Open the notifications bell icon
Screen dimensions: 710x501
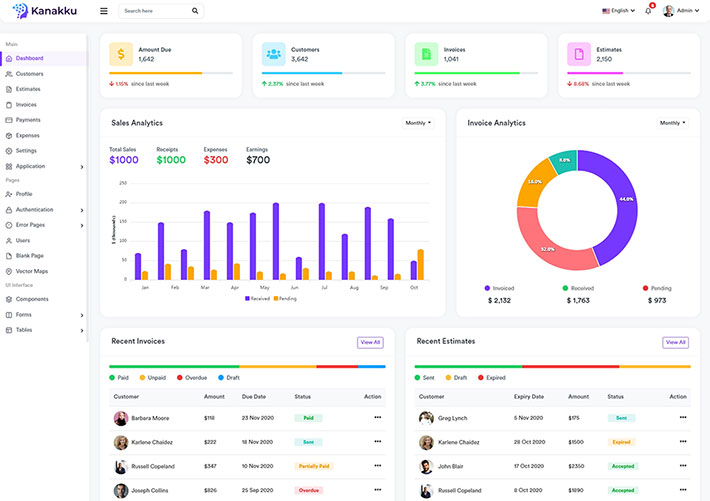click(x=648, y=11)
